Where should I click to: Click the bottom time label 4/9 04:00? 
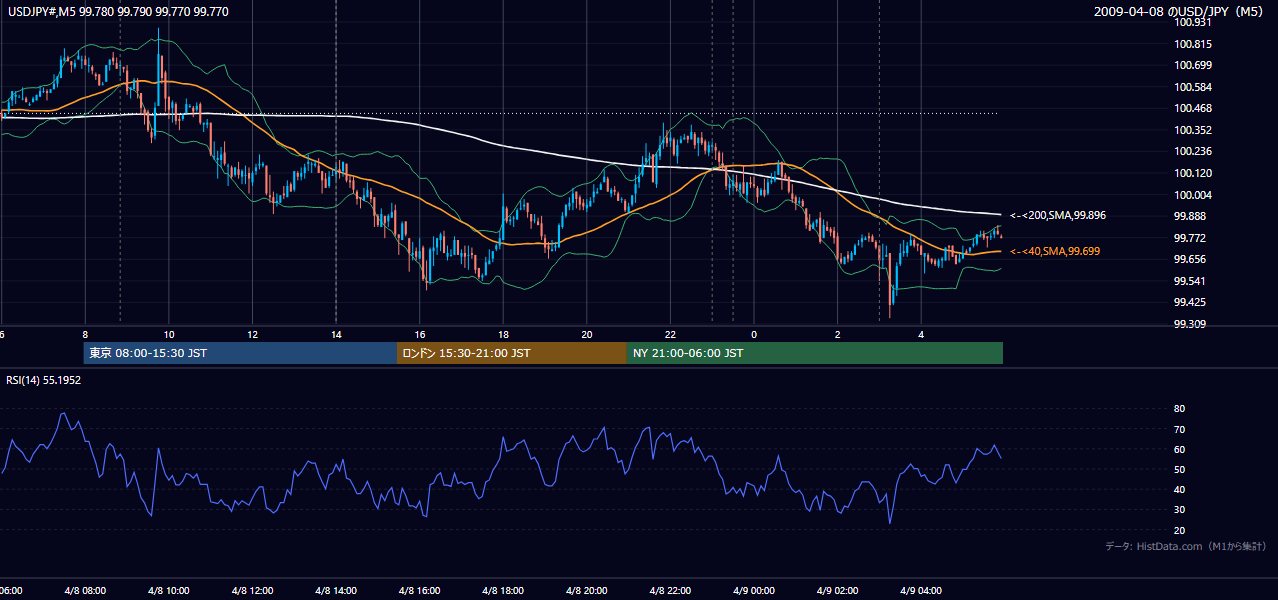click(x=922, y=591)
